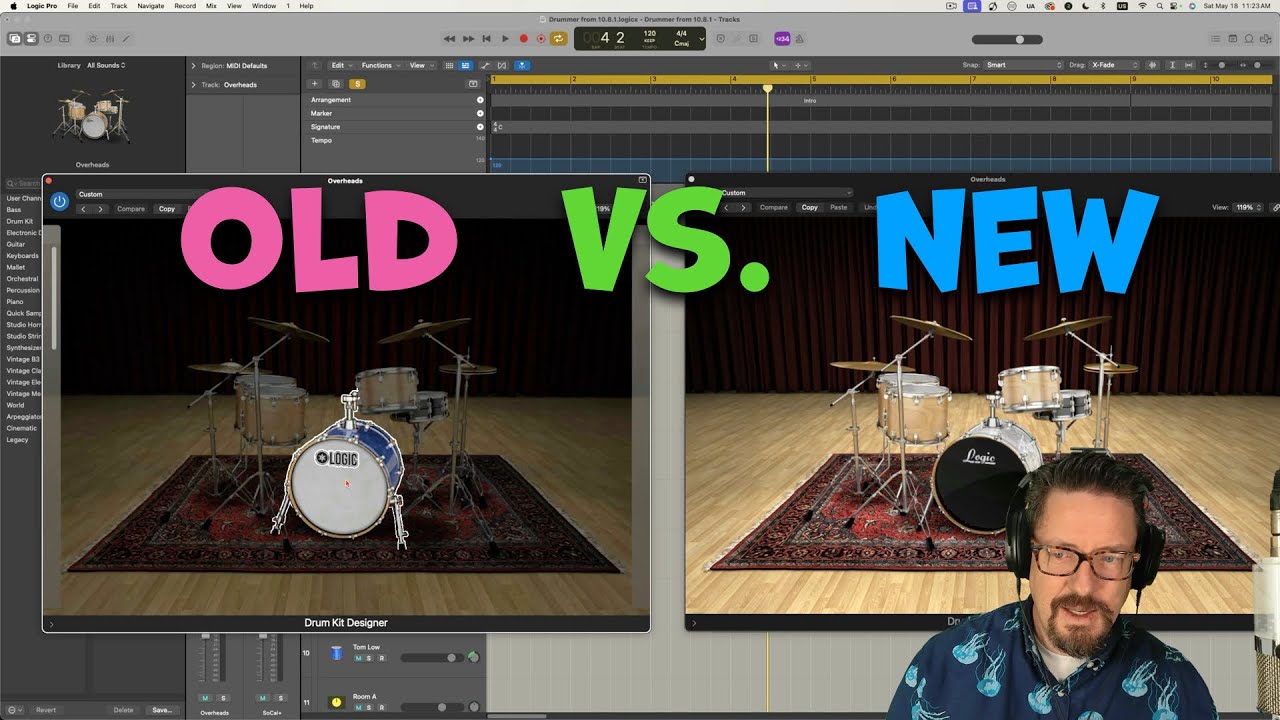The width and height of the screenshot is (1280, 720).
Task: Open the File menu
Action: (x=73, y=6)
